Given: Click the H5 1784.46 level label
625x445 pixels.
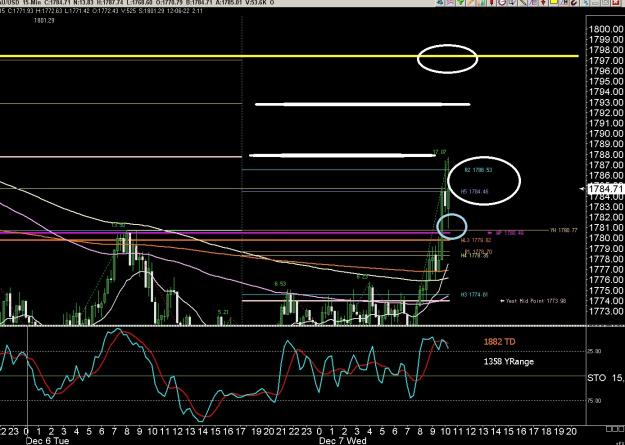Looking at the screenshot, I should pos(475,191).
